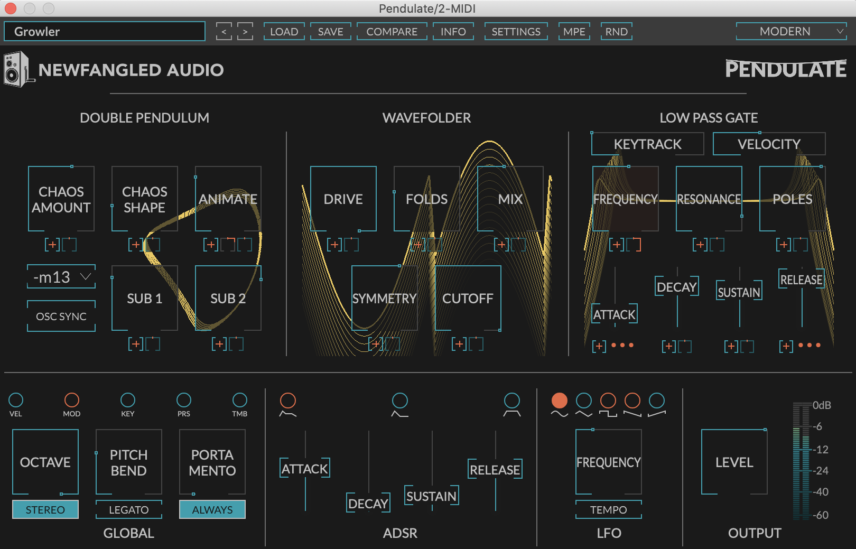The height and width of the screenshot is (549, 856).
Task: Click the output LEVEL control box
Action: (x=734, y=462)
